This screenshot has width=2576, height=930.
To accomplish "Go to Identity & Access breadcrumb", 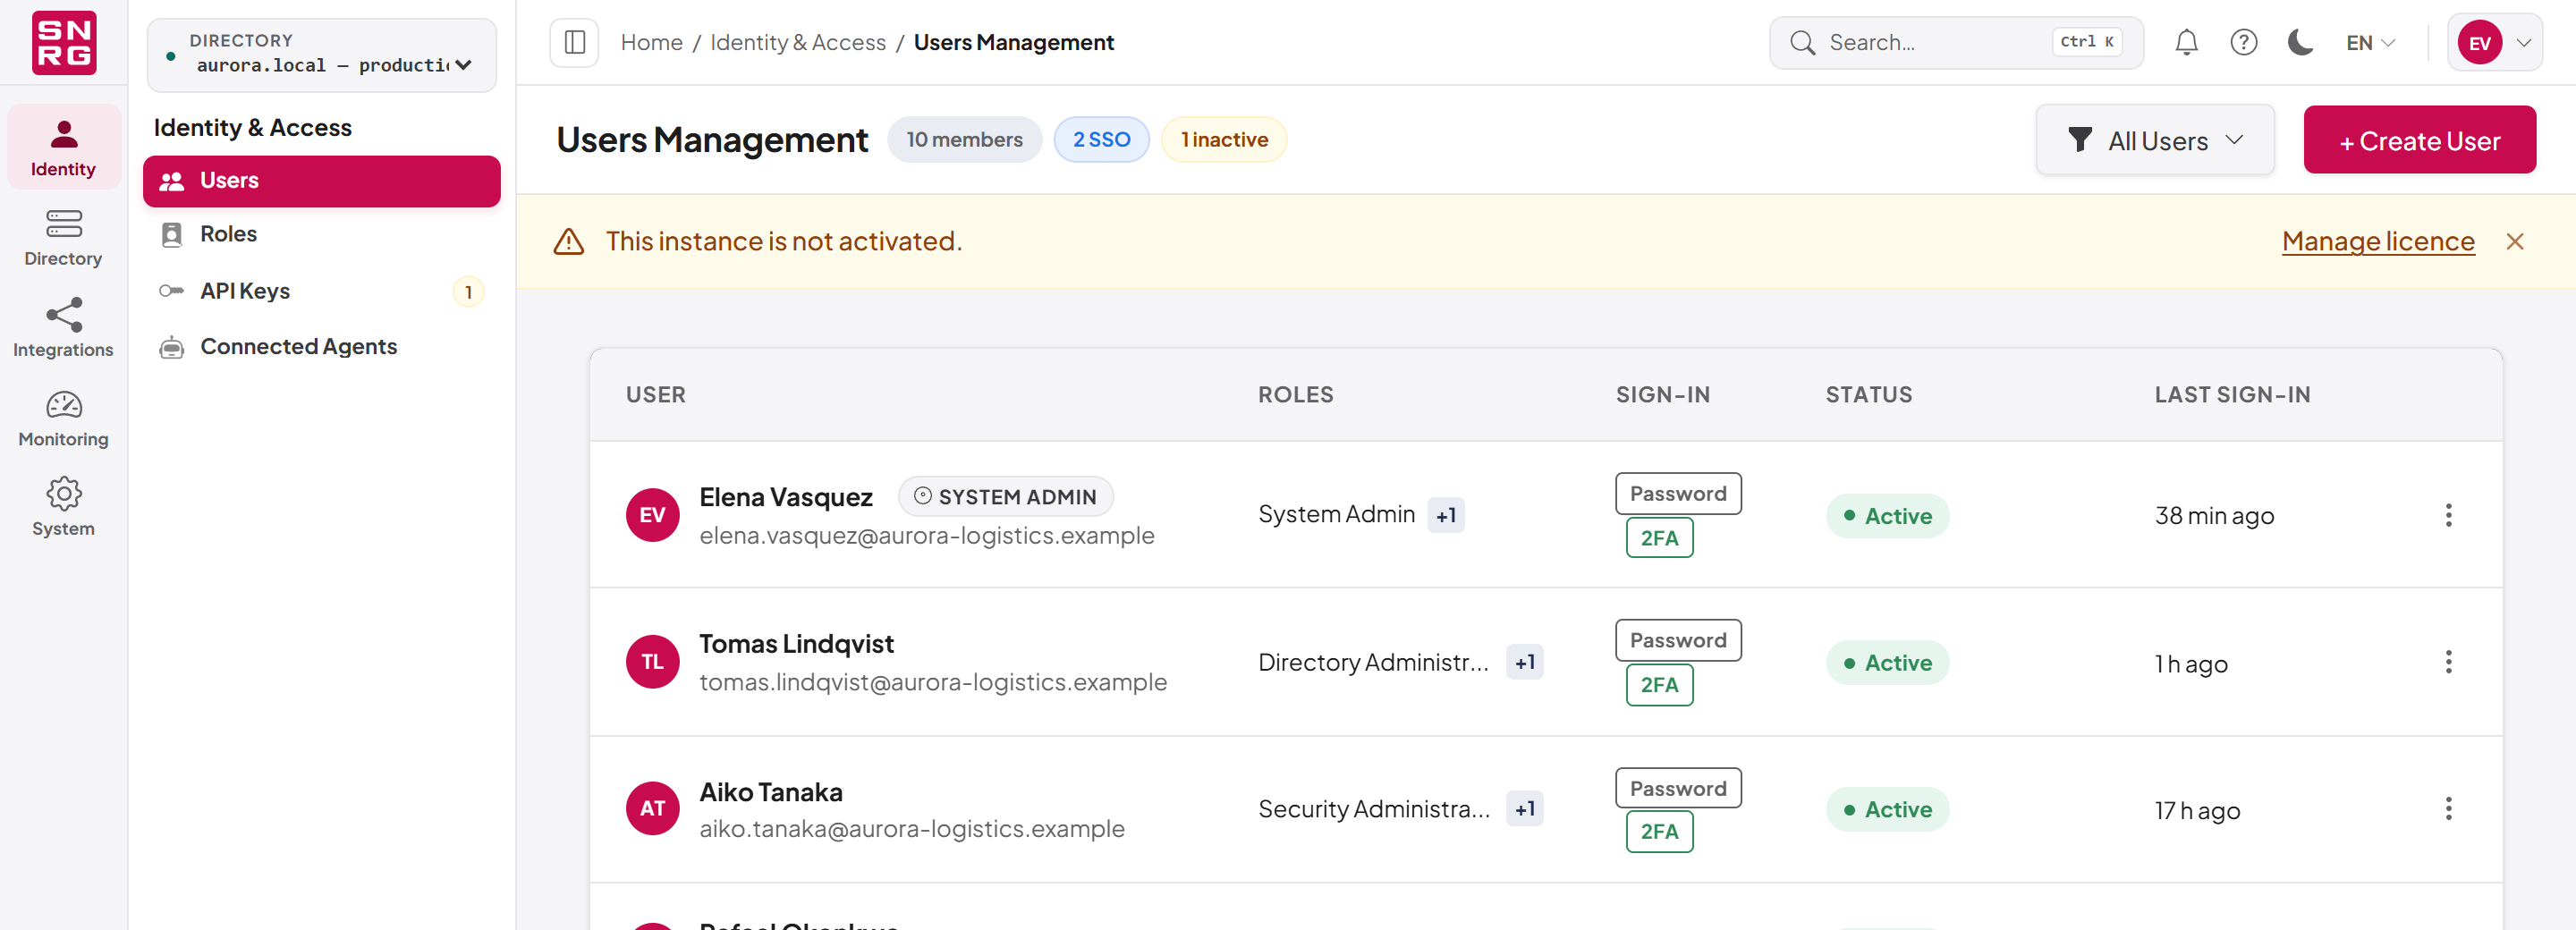I will coord(798,42).
